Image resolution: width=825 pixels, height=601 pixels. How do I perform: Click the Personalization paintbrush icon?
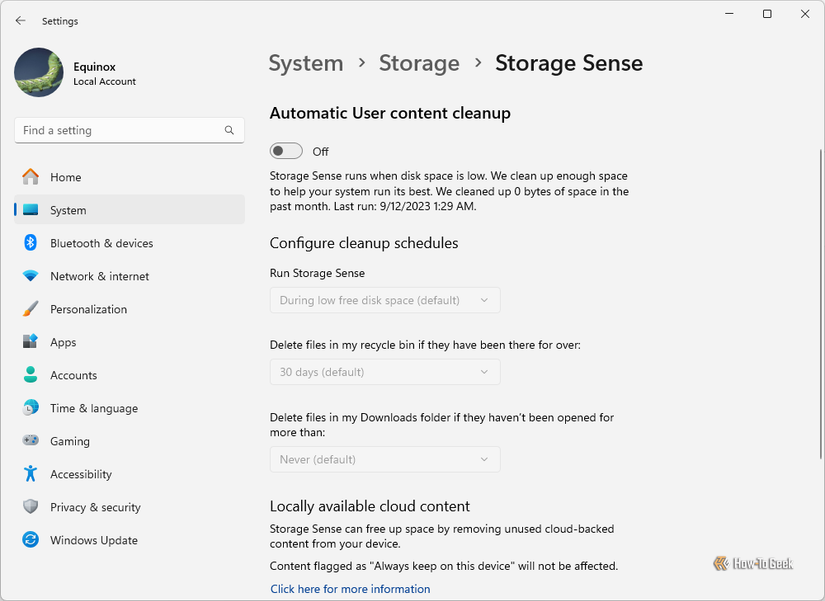[x=31, y=309]
